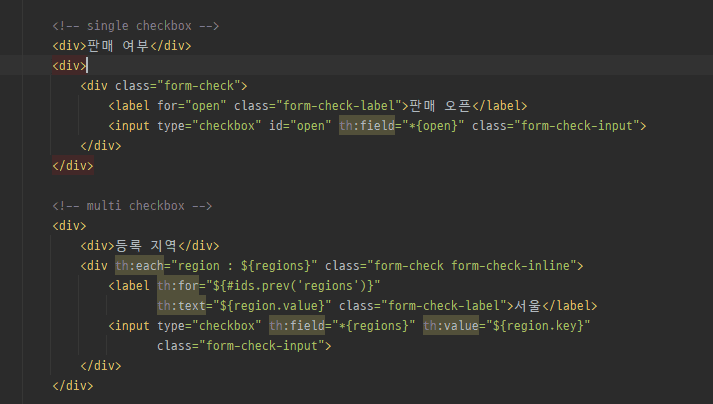
Task: Click the final closing </div> tag at bottom
Action: click(73, 386)
